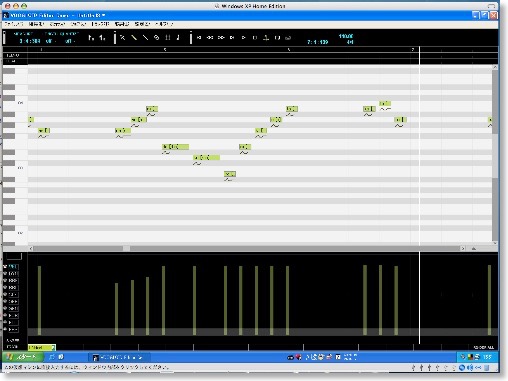The image size is (508, 381).
Task: Select the DYN control parameter
Action: coord(13,274)
